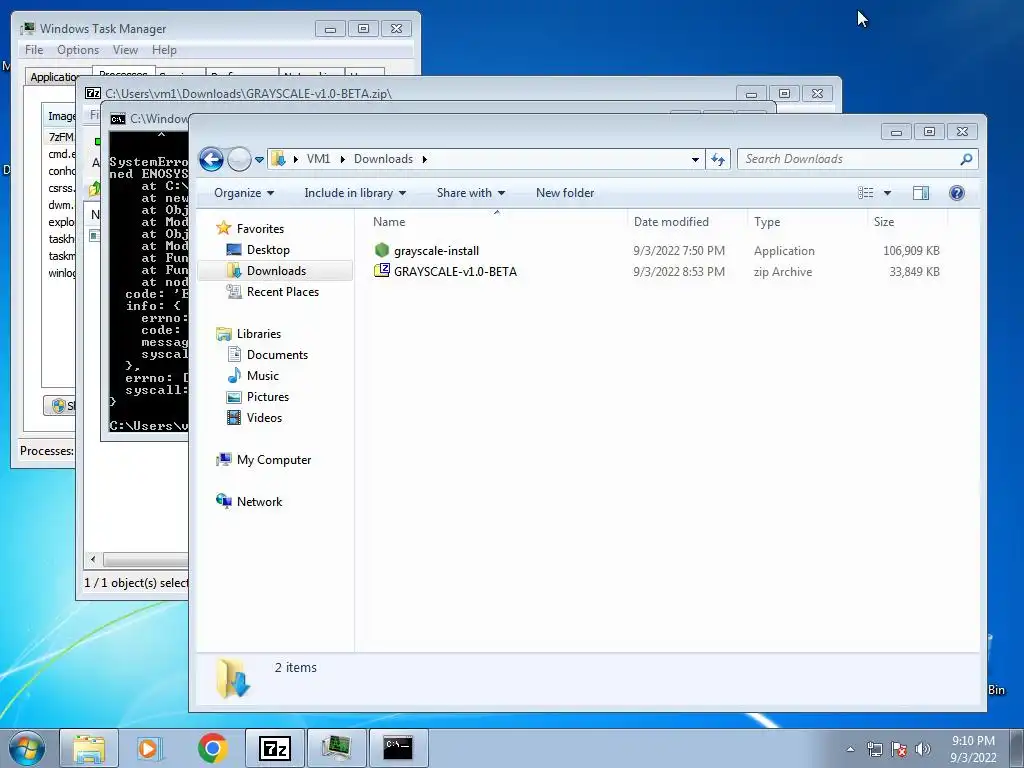
Task: Open the Windows Start button
Action: pyautogui.click(x=26, y=748)
